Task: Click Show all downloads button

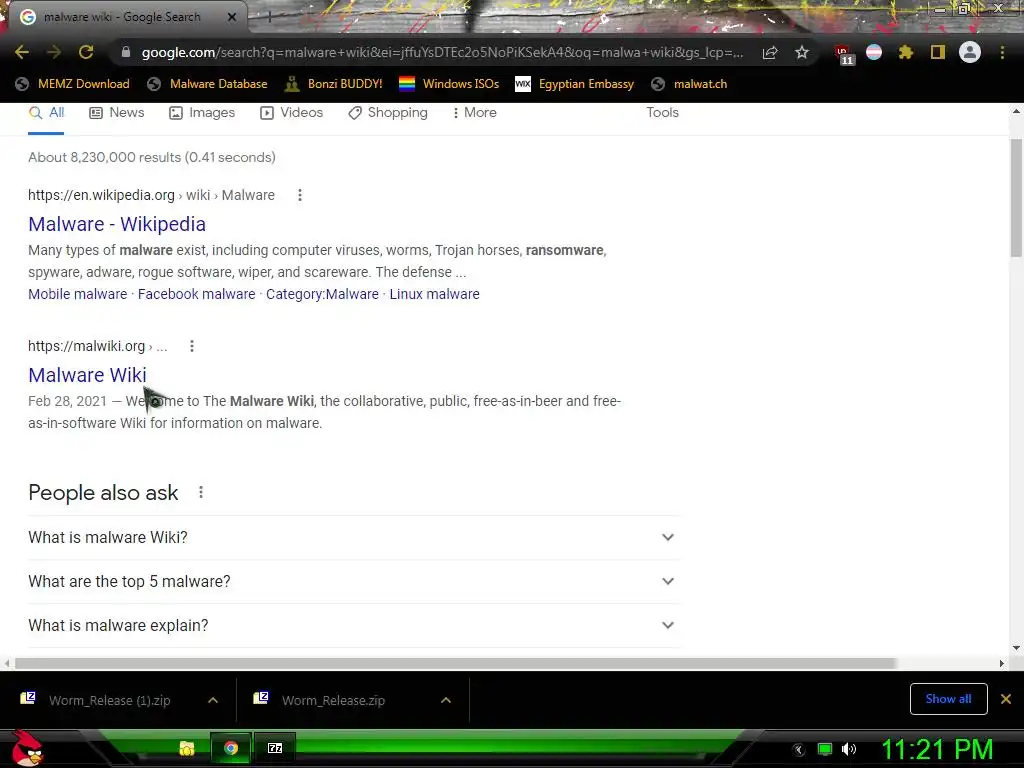Action: pyautogui.click(x=948, y=699)
